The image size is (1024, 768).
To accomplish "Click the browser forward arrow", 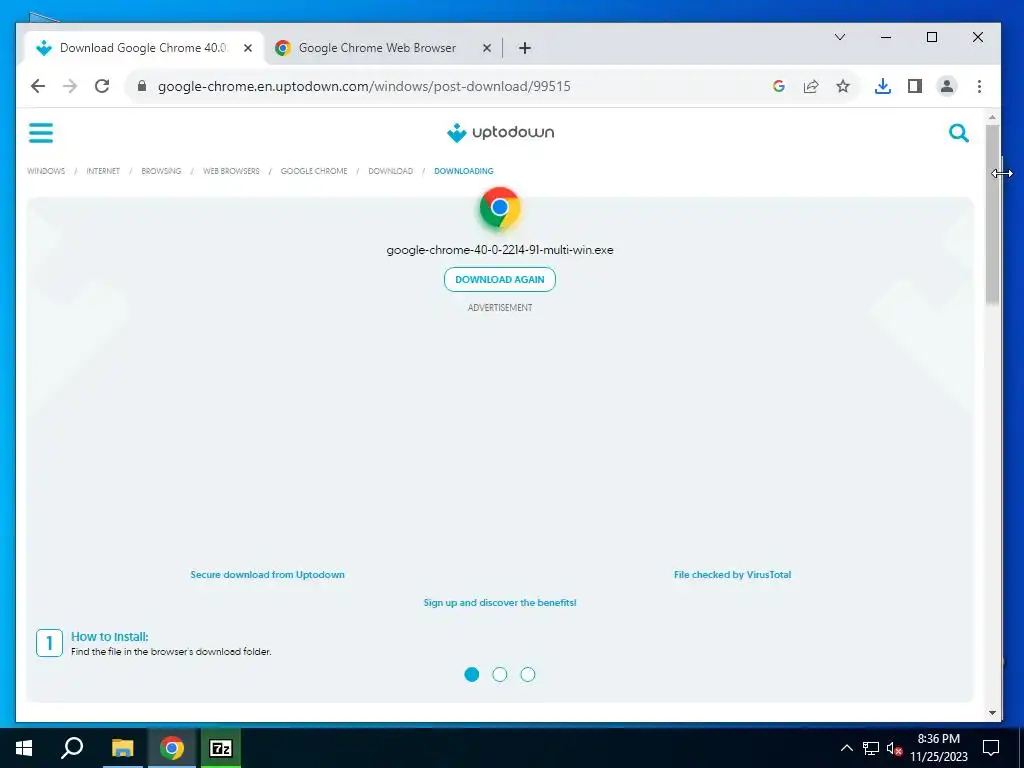I will click(x=70, y=86).
